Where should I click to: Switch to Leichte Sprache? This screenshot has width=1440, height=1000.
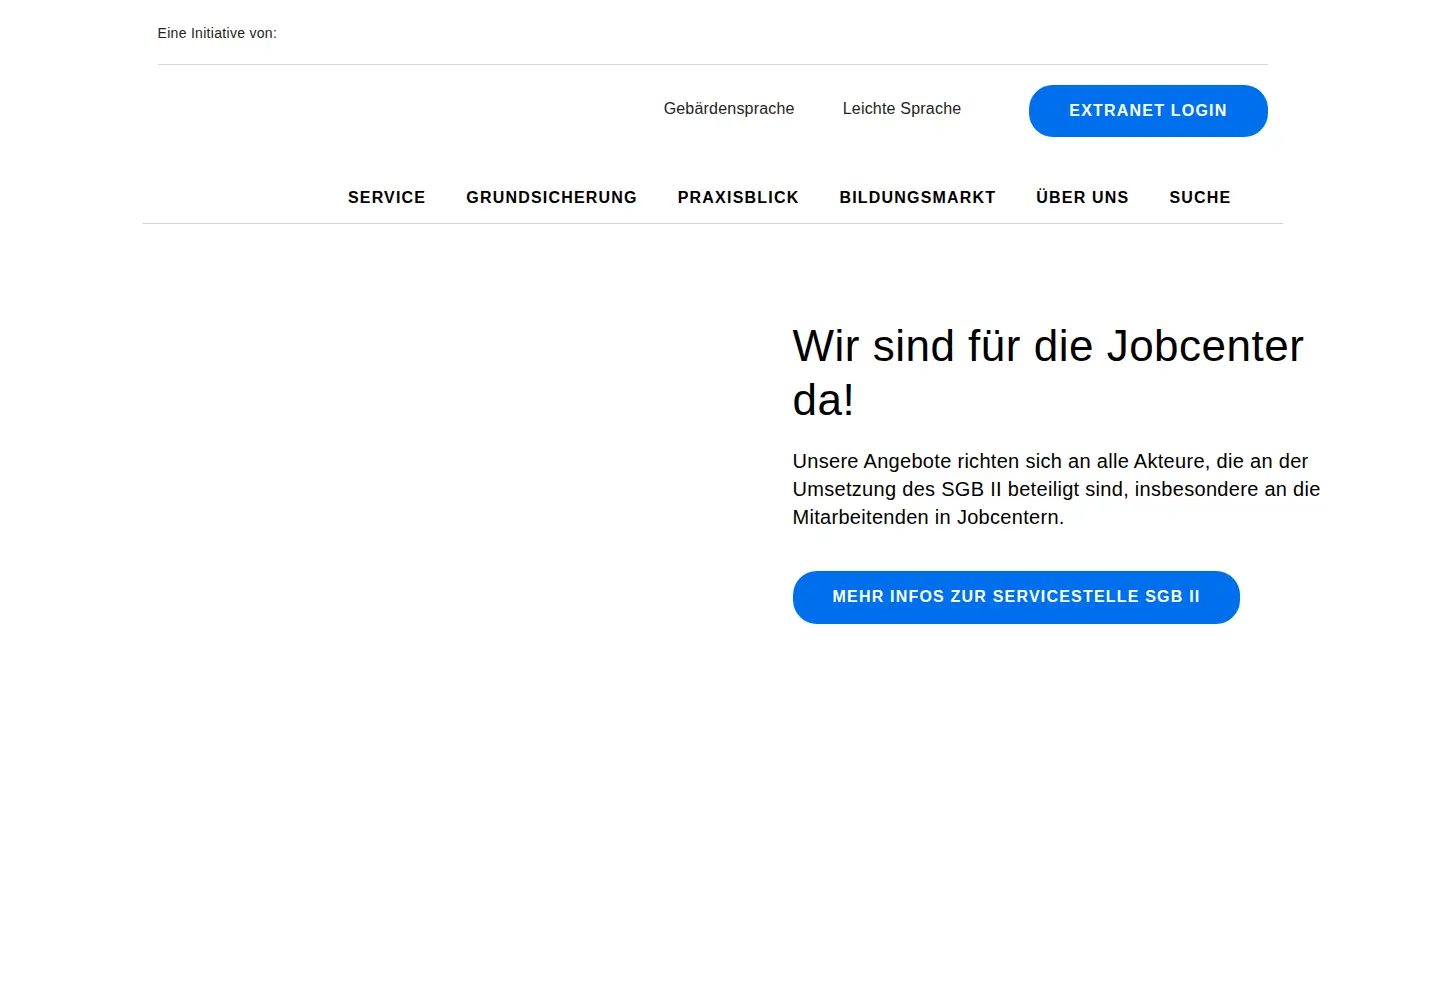(902, 108)
